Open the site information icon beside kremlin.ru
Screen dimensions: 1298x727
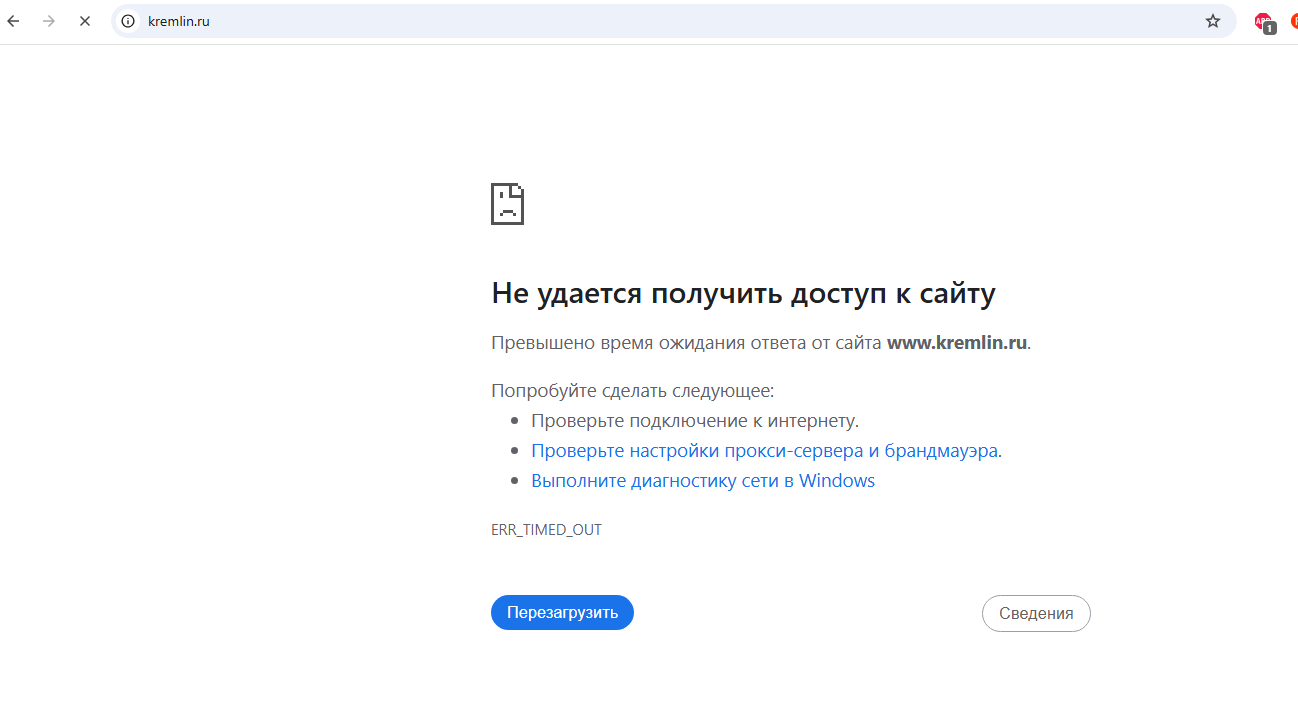[x=128, y=21]
